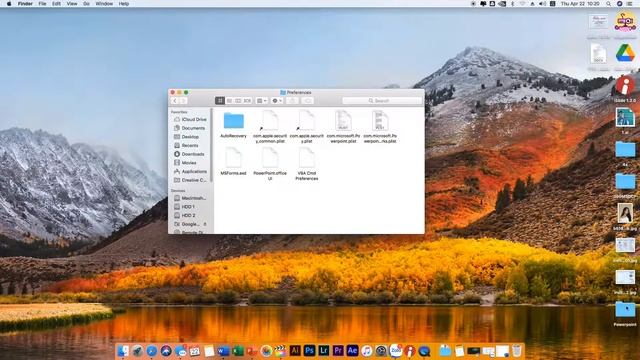Launch Adobe Premiere Pro from the Dock
The height and width of the screenshot is (360, 640).
(338, 351)
